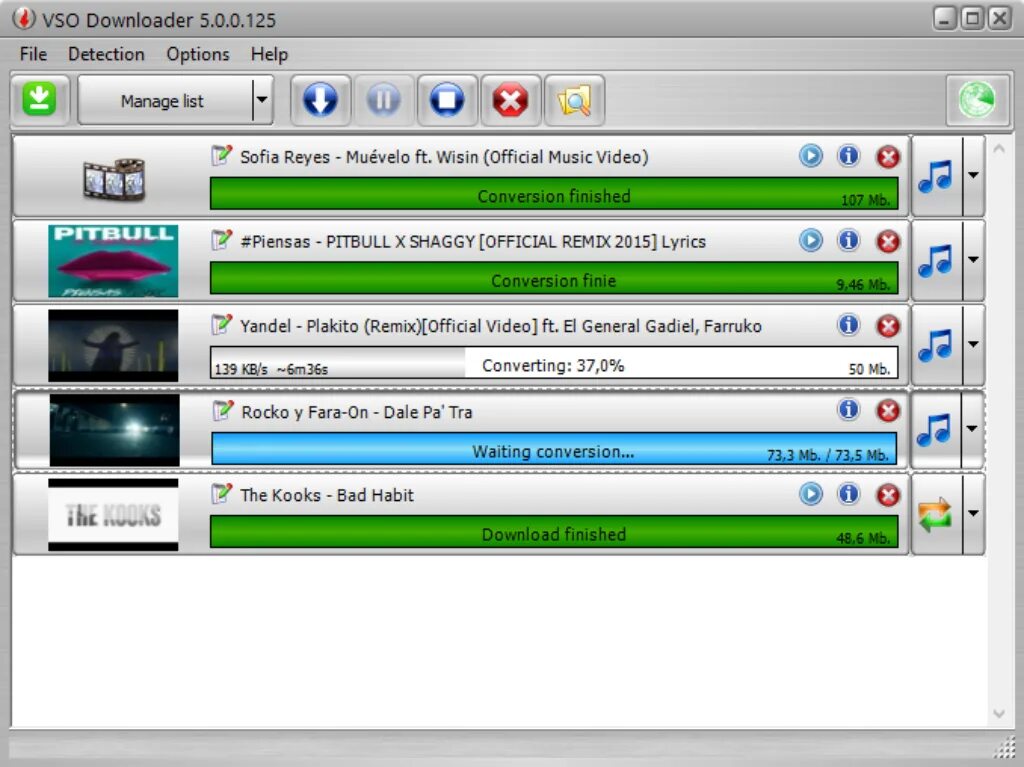Expand format dropdown for Yandel row

[973, 344]
